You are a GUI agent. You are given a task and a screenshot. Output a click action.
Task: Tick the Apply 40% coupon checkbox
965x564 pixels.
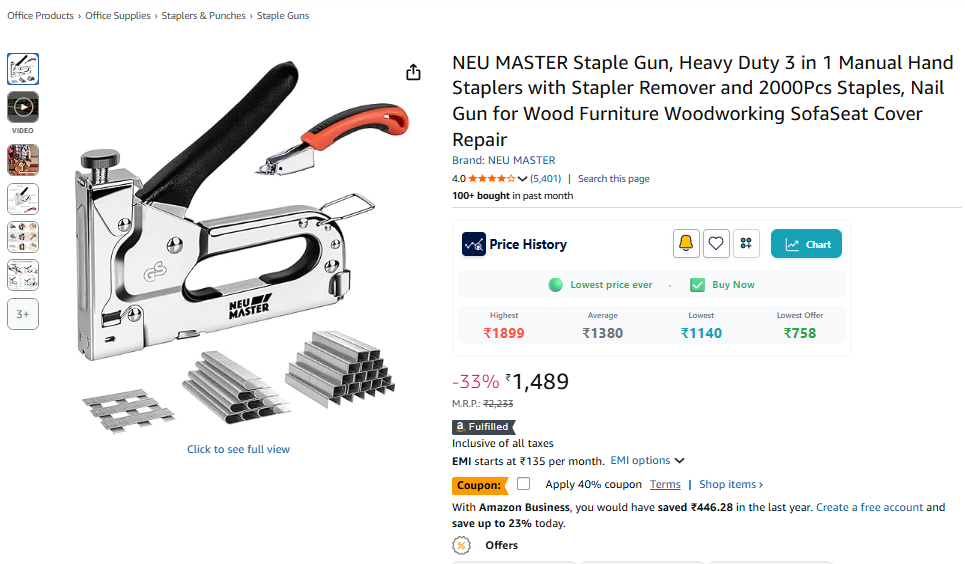(524, 484)
